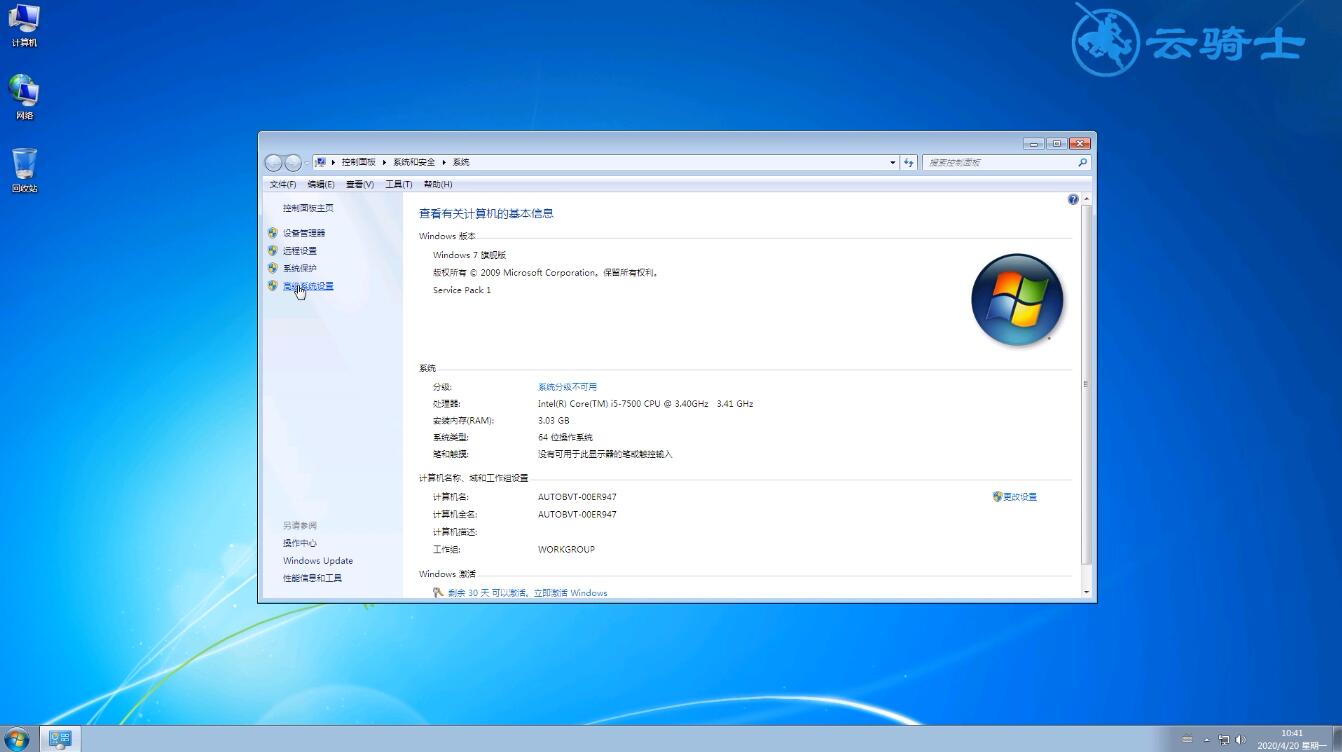The height and width of the screenshot is (752, 1342).
Task: Open the 工具(T) menu
Action: point(399,184)
